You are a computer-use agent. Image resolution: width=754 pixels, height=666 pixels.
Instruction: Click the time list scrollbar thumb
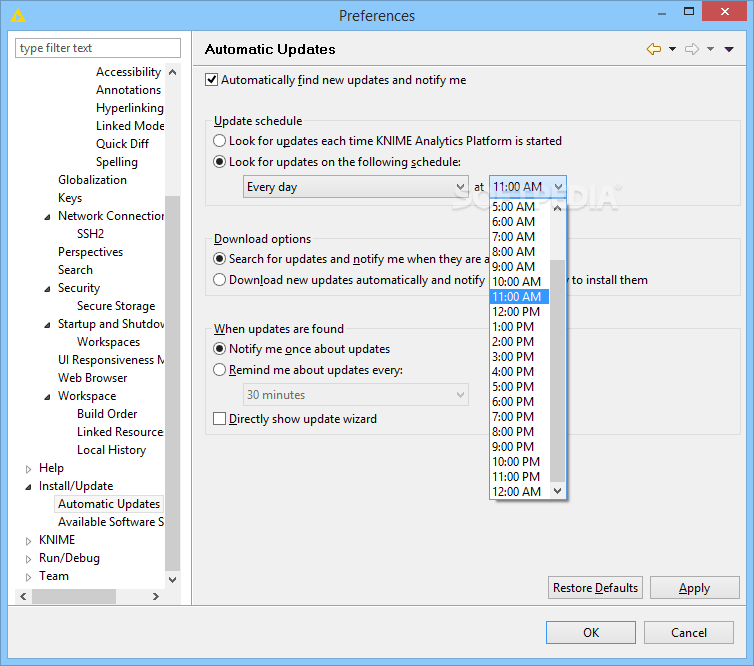[557, 370]
